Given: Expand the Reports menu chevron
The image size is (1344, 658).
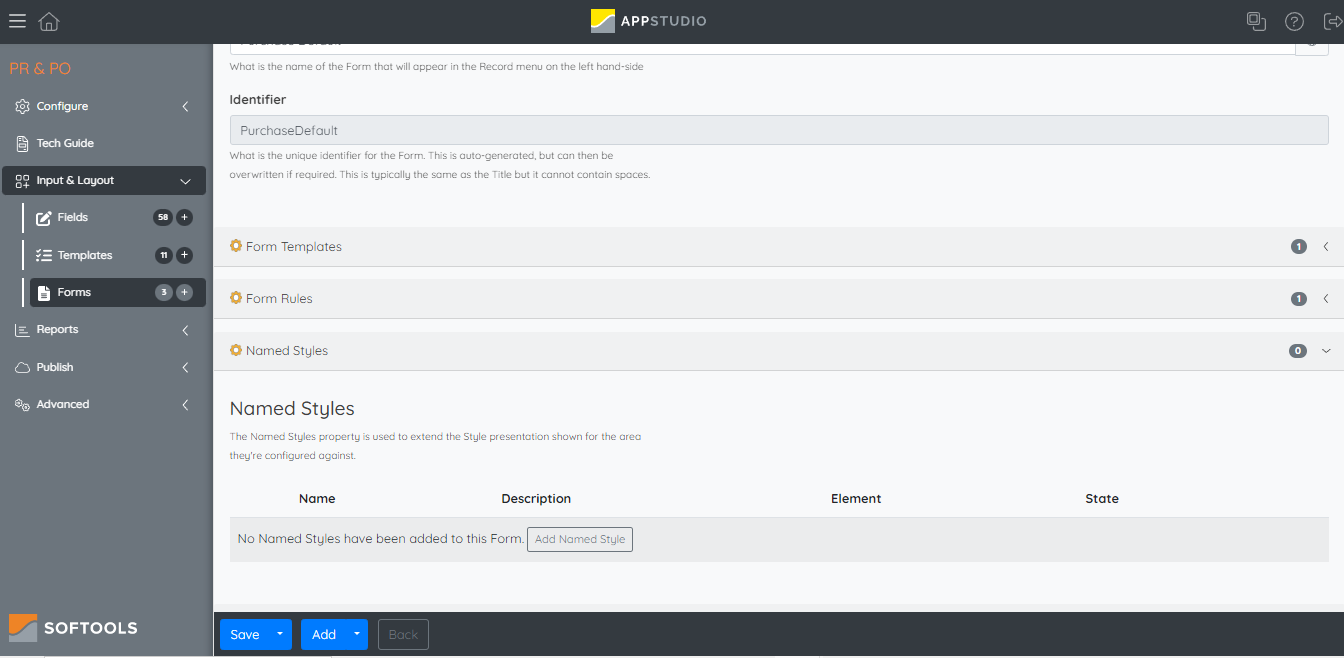Looking at the screenshot, I should 185,330.
